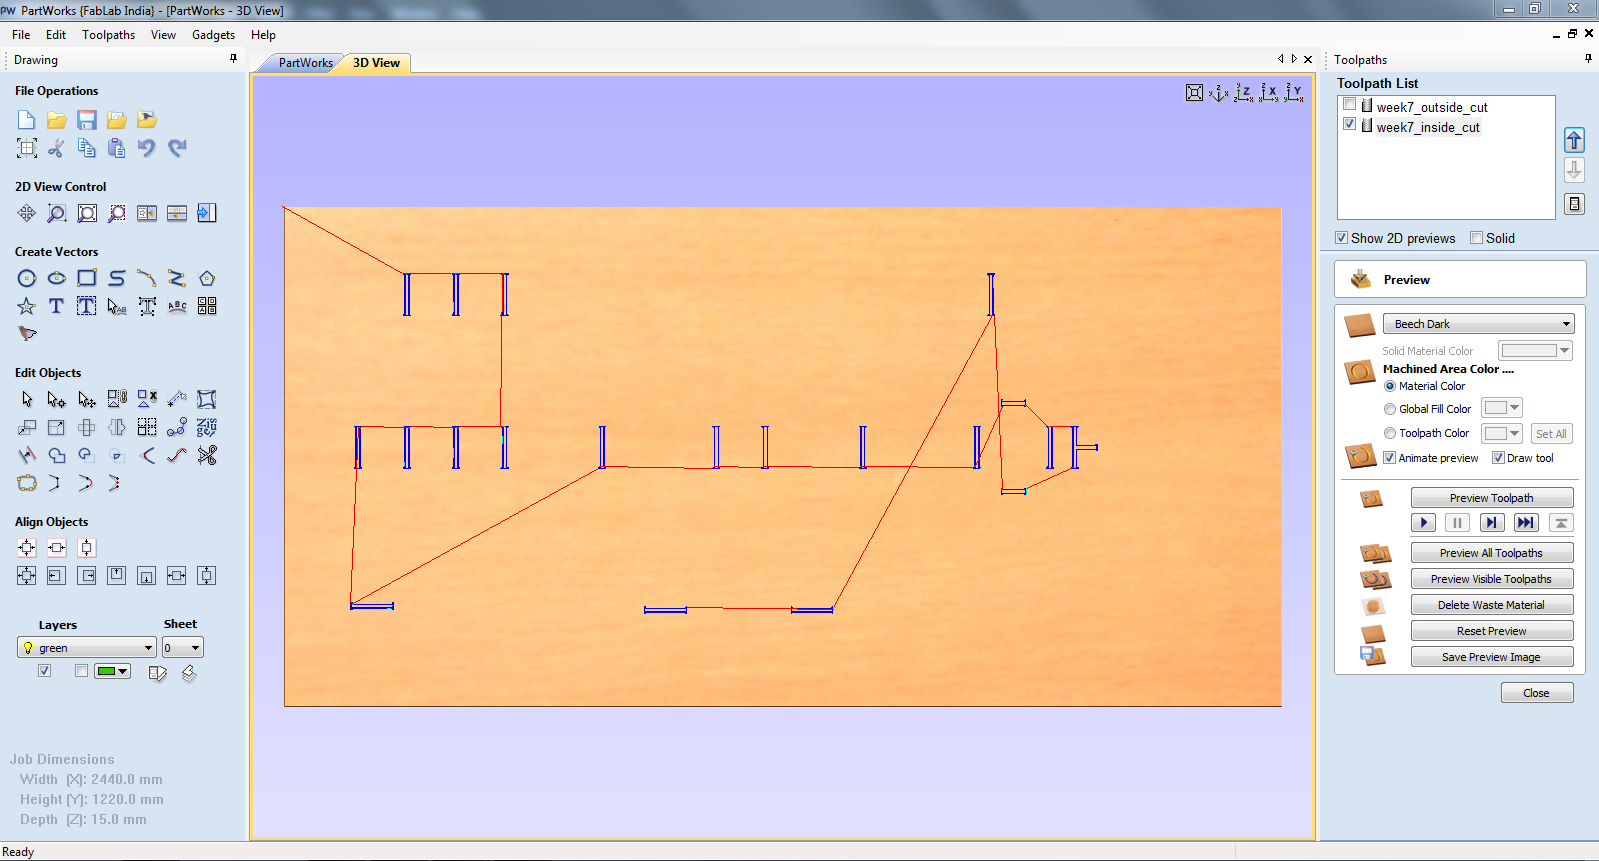Move toolpath up with blue arrow
1599x861 pixels.
point(1574,140)
